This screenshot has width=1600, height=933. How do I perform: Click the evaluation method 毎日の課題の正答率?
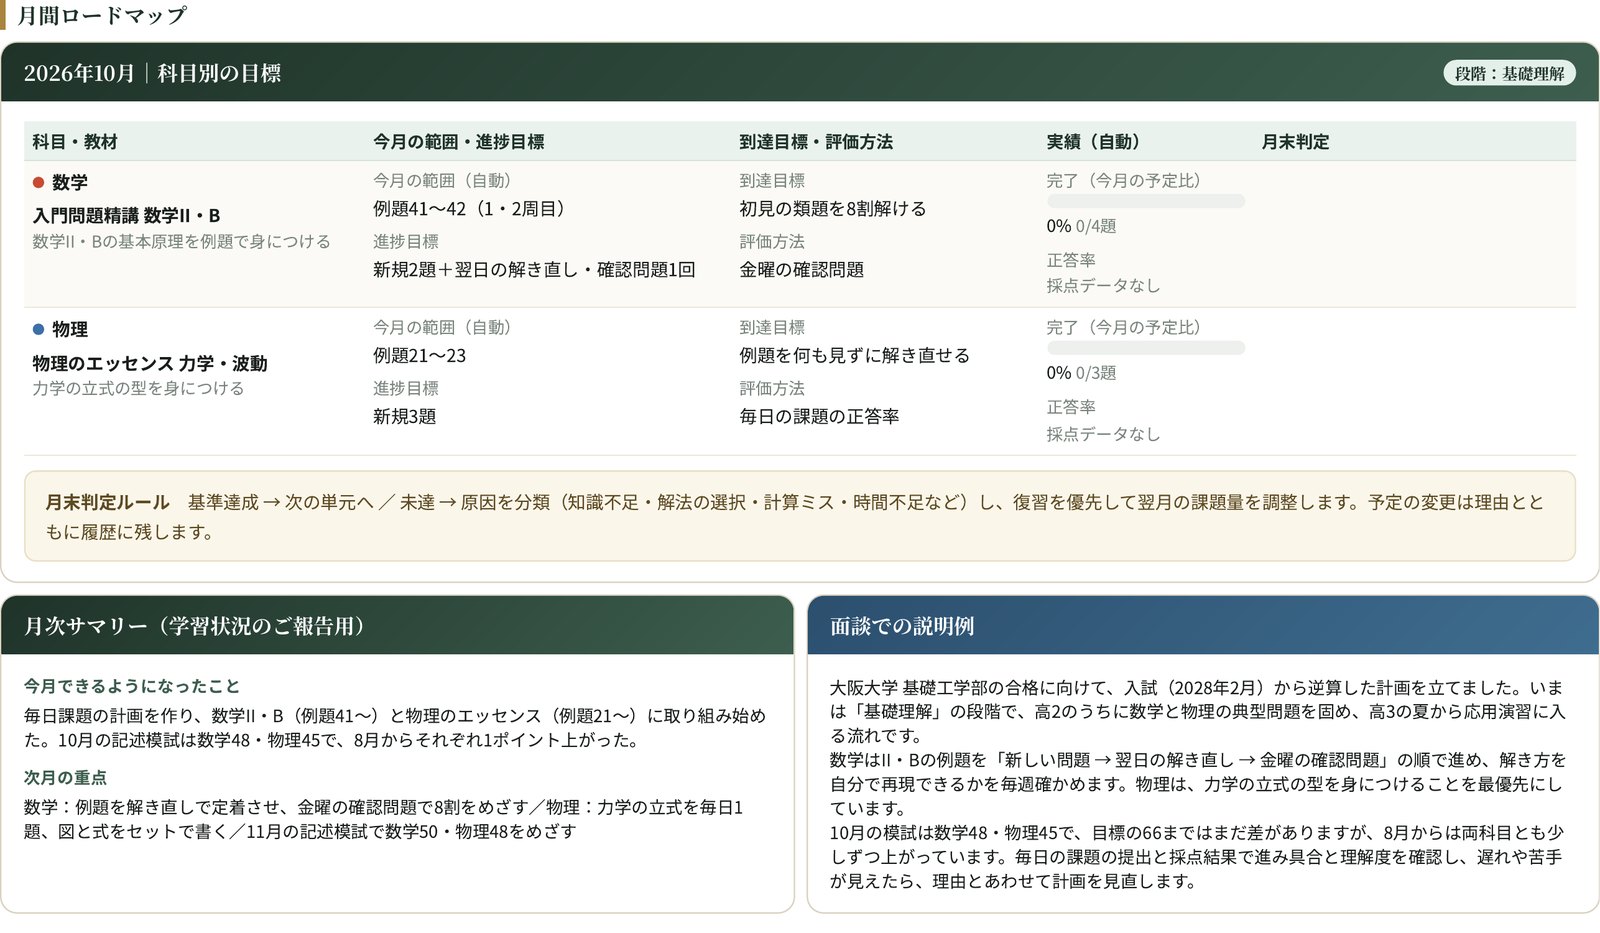(x=819, y=417)
